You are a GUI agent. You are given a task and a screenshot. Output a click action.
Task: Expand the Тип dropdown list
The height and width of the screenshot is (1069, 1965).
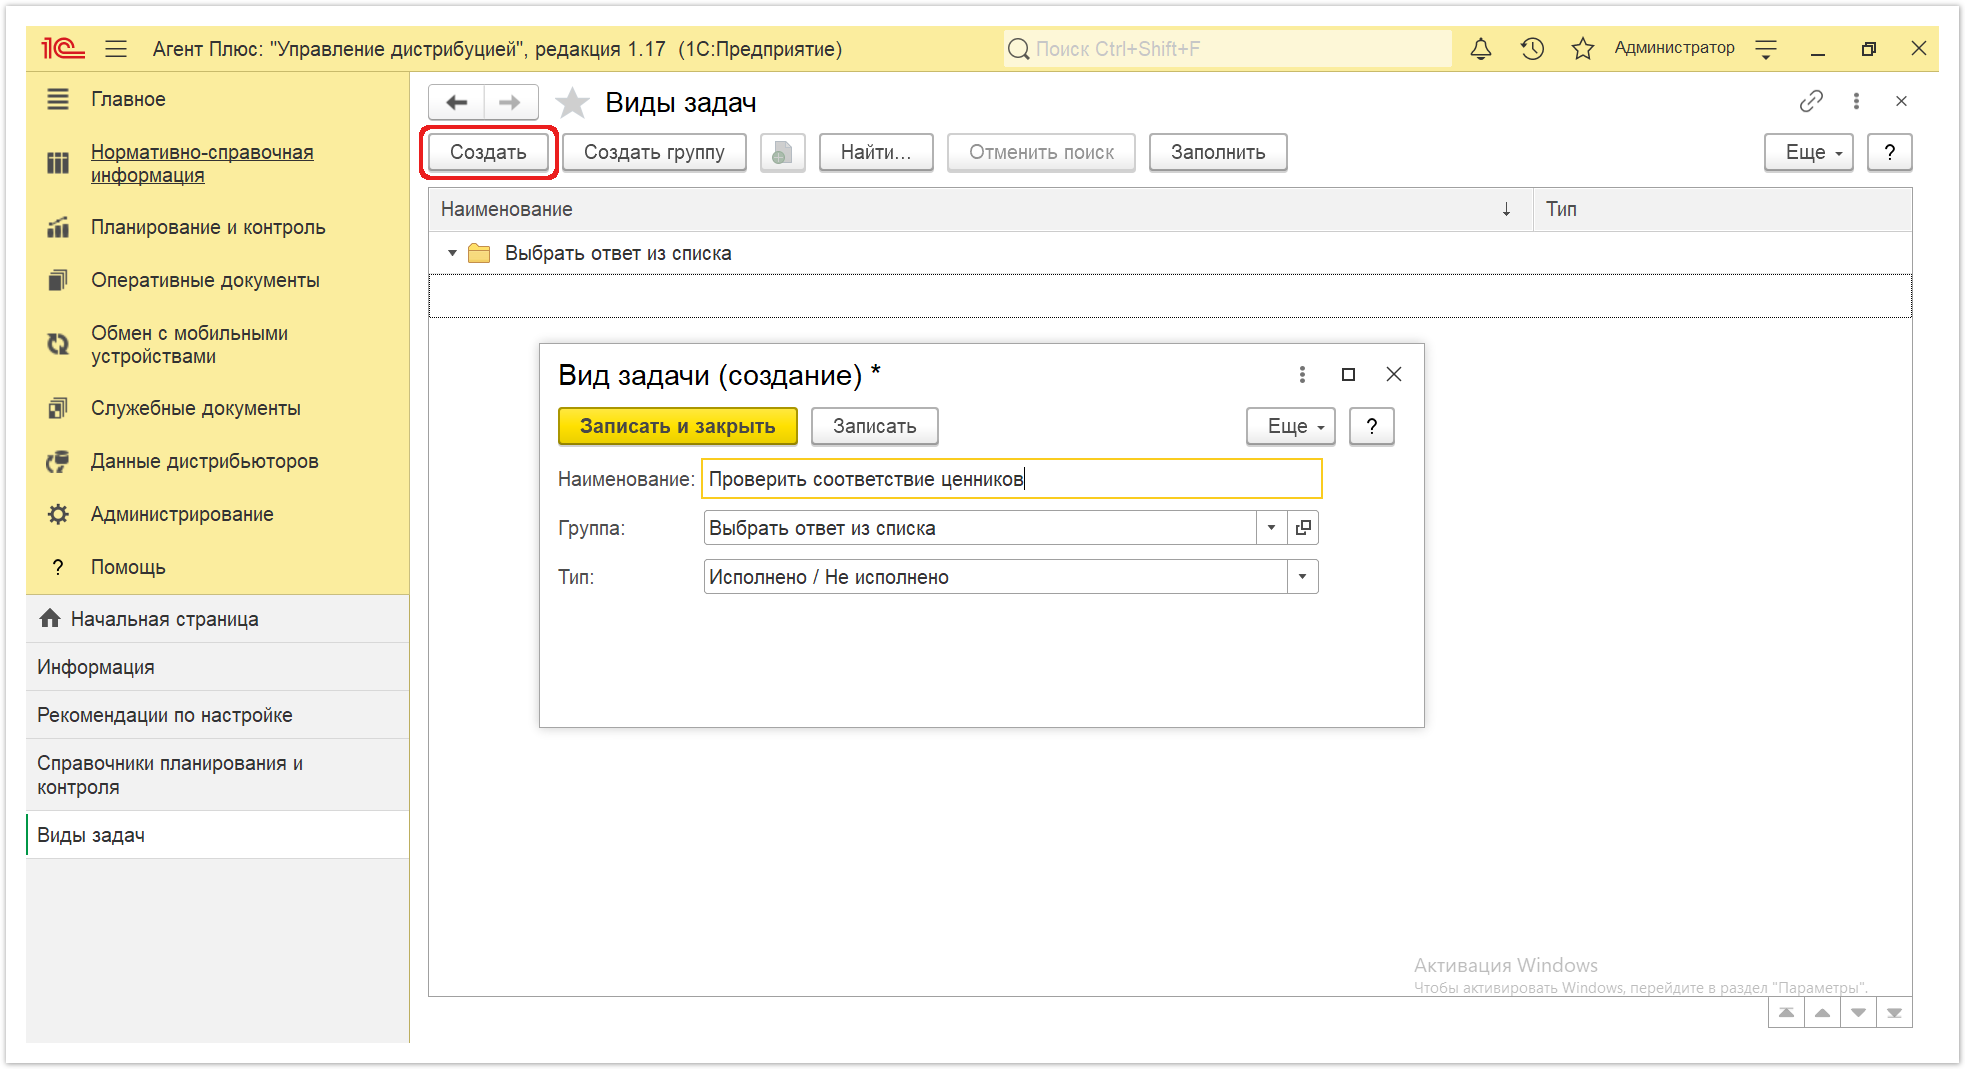coord(1302,577)
